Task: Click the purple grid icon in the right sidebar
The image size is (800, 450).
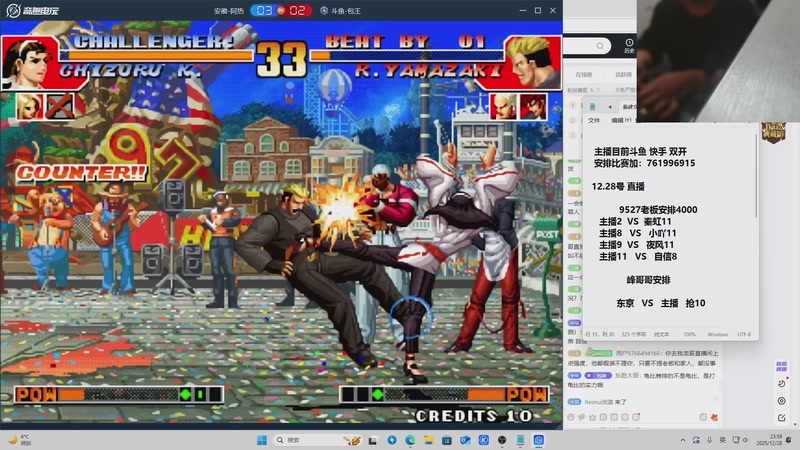Action: coord(782,366)
